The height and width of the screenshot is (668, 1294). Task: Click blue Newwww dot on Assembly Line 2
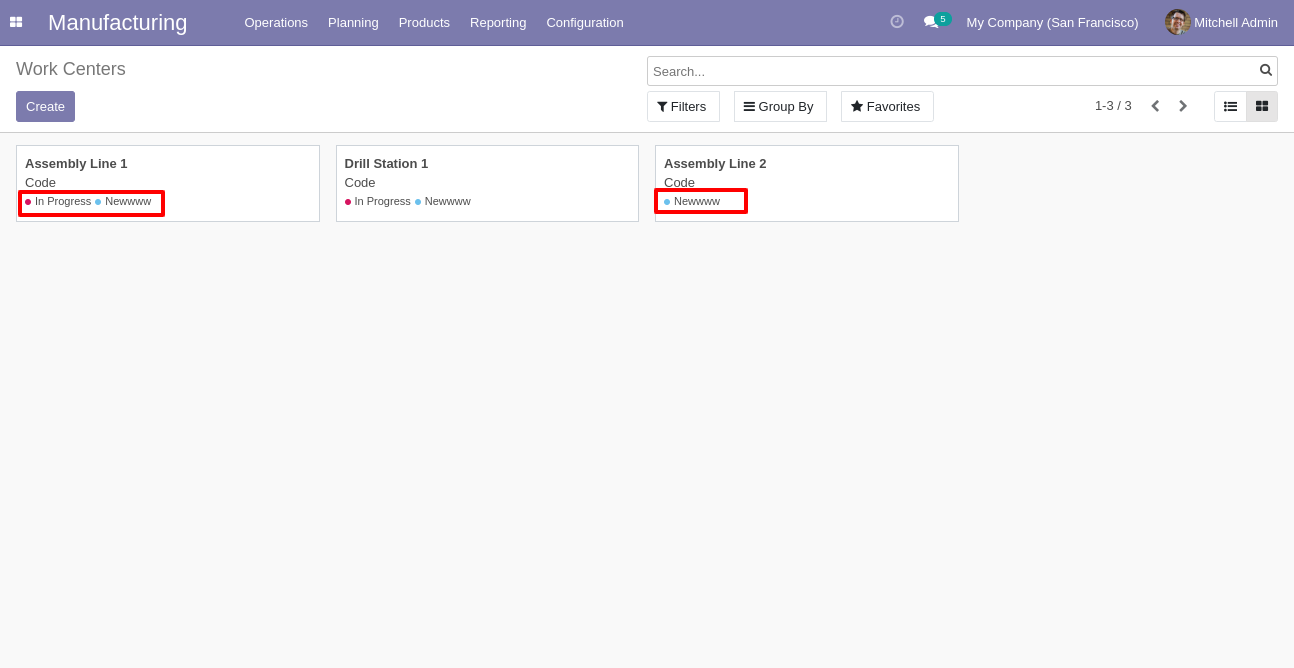click(667, 202)
